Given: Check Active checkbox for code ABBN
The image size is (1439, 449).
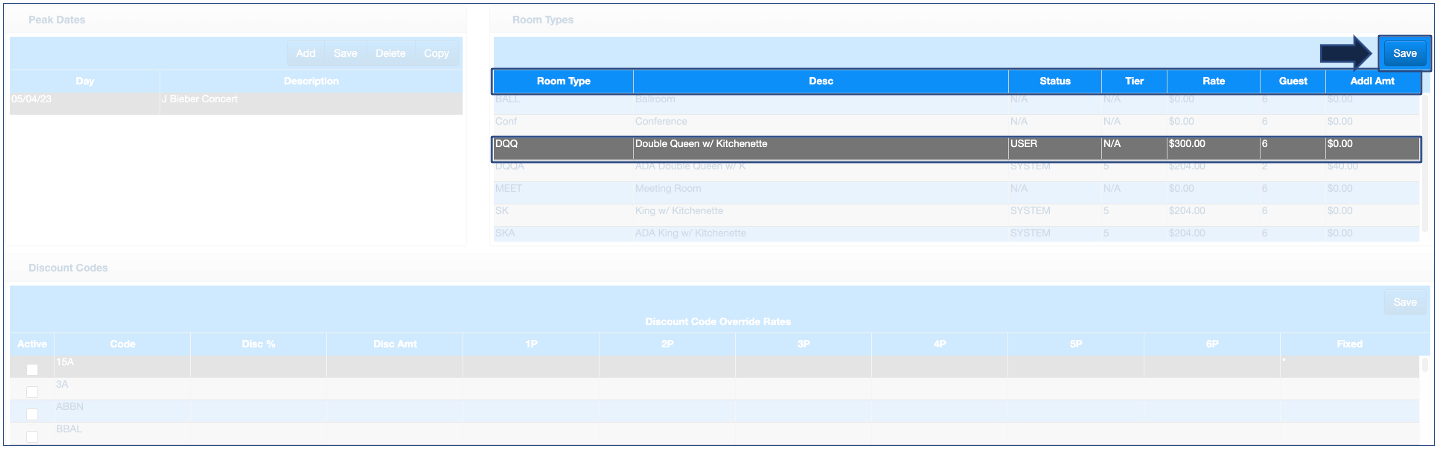Looking at the screenshot, I should coord(32,414).
